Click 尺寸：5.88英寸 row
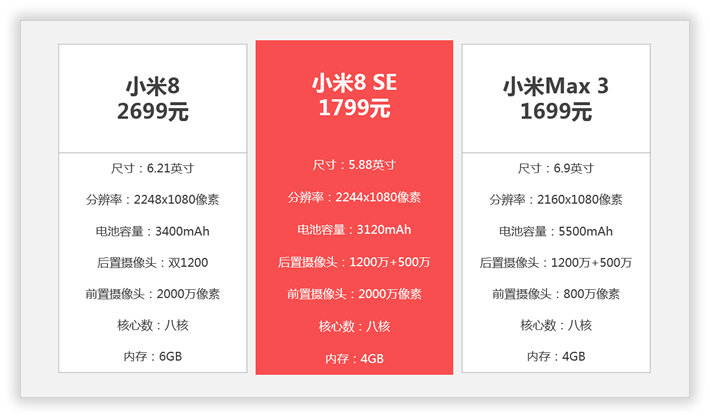The height and width of the screenshot is (420, 710). tap(354, 165)
